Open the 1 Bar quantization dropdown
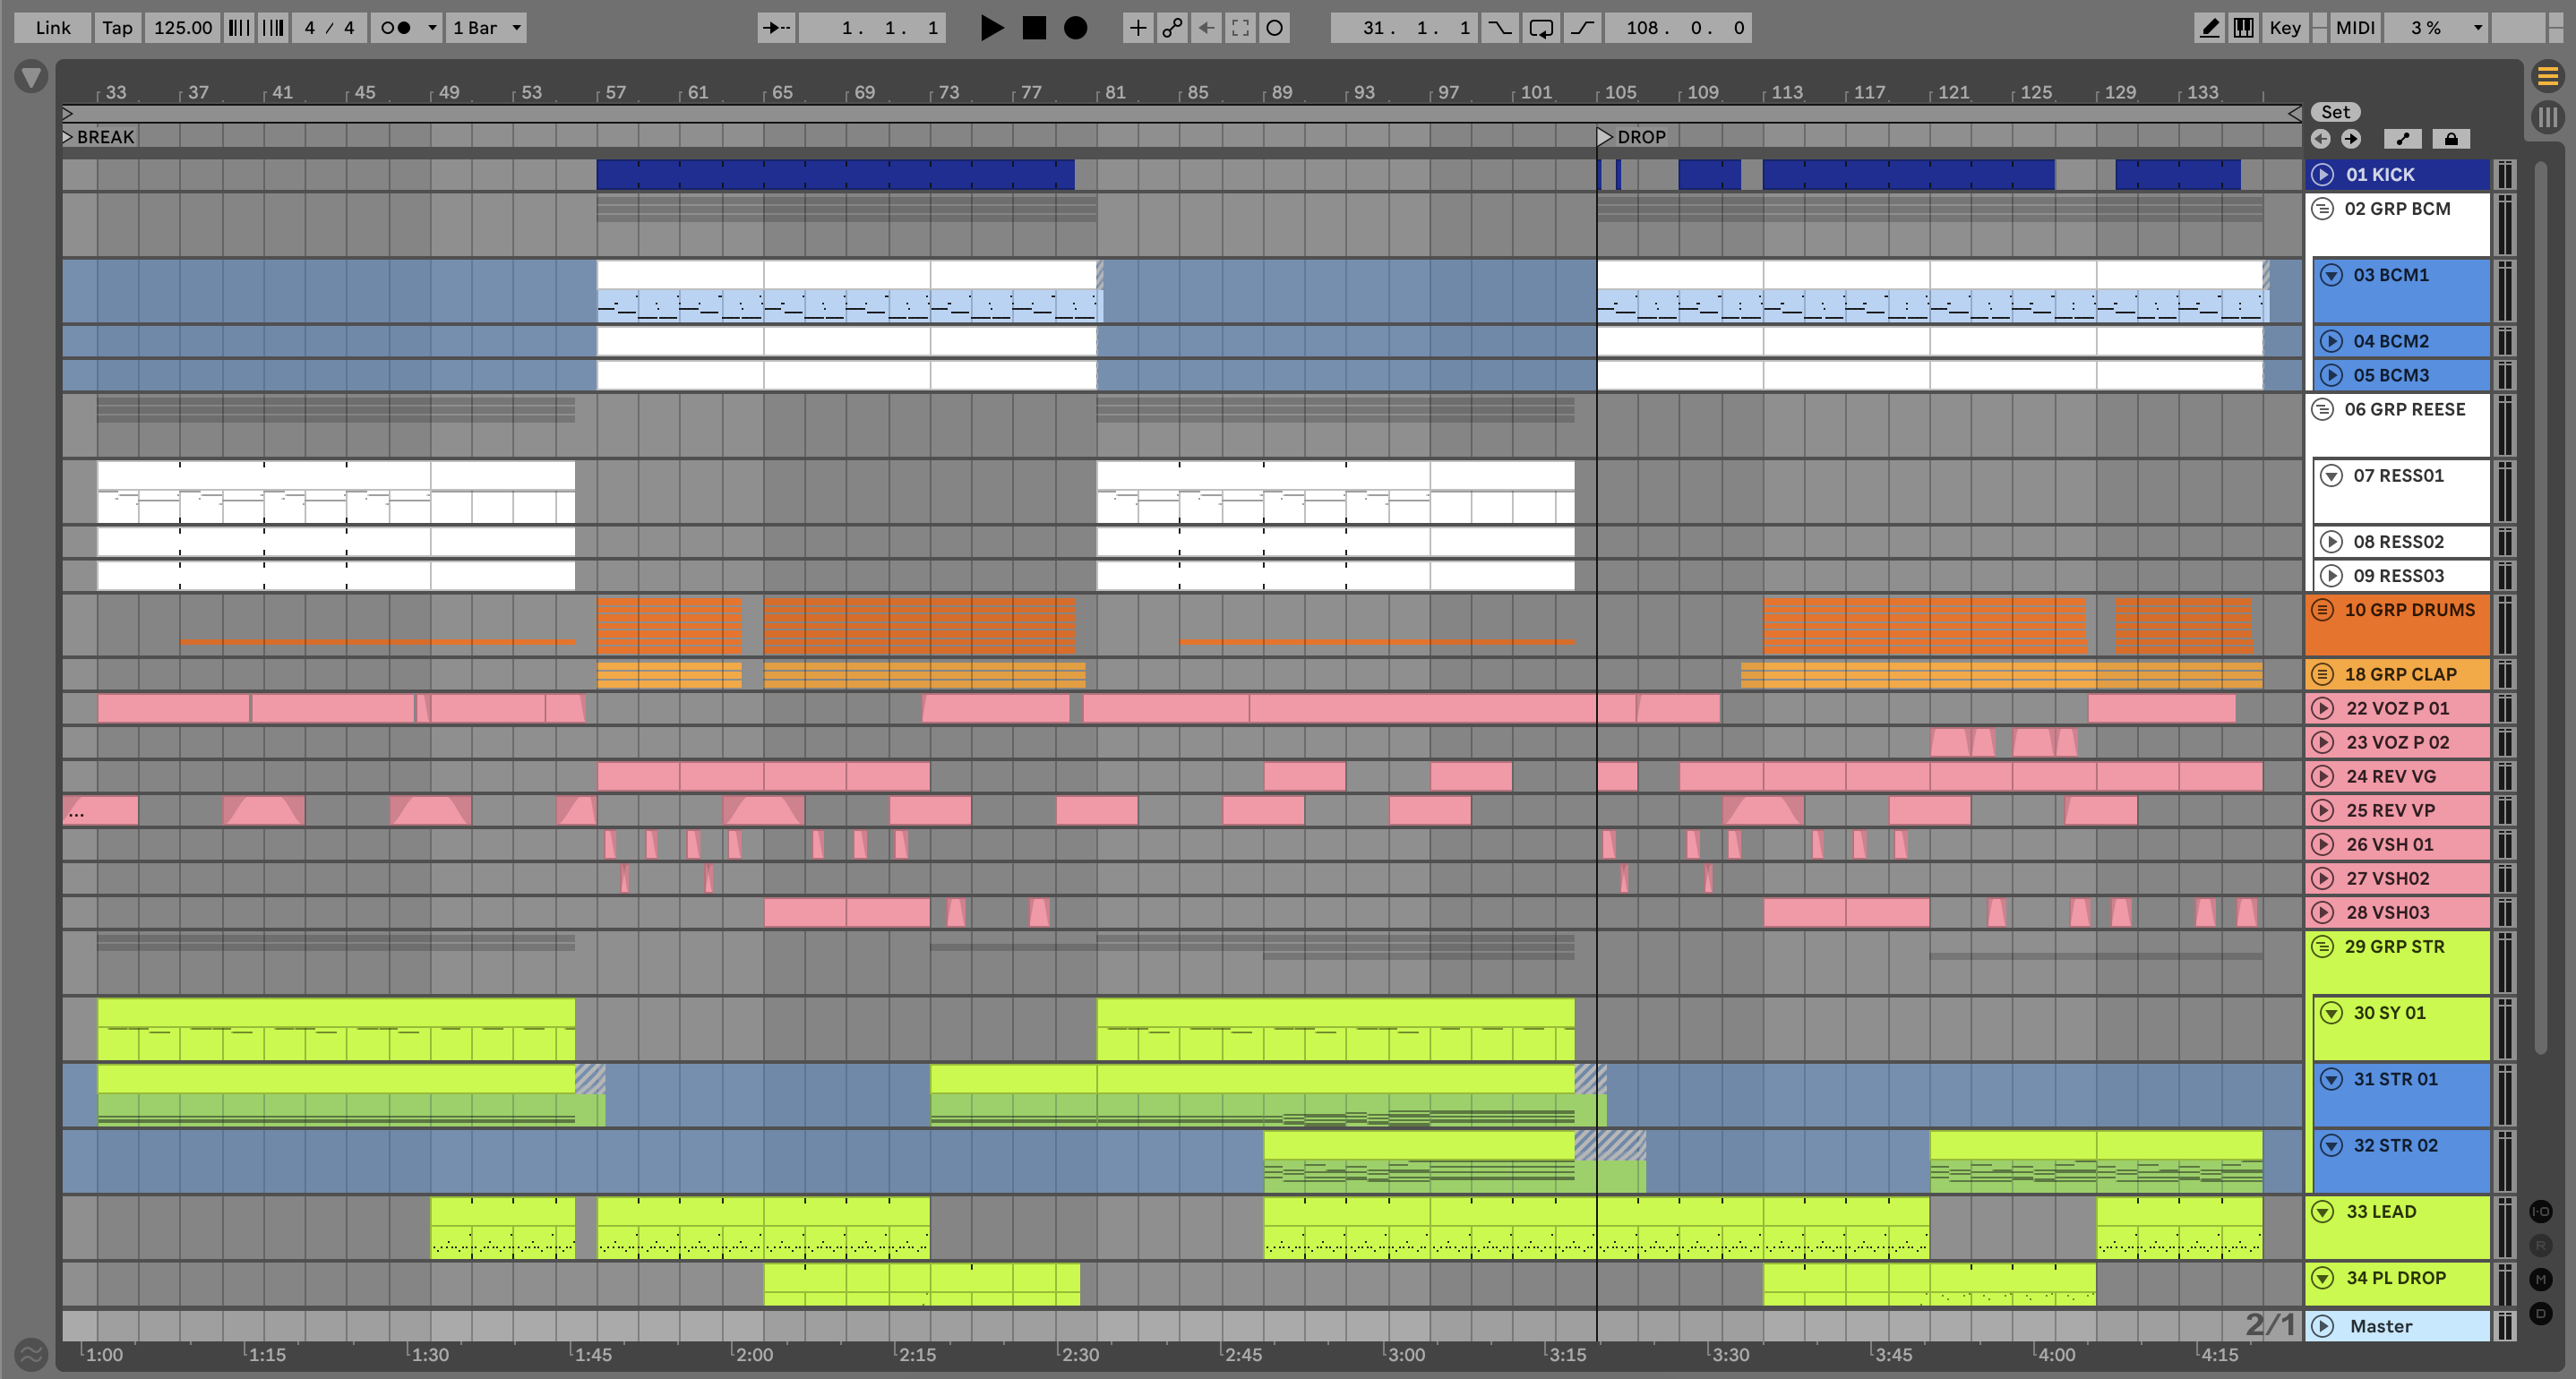Screen dimensions: 2576x1379 pyautogui.click(x=487, y=28)
